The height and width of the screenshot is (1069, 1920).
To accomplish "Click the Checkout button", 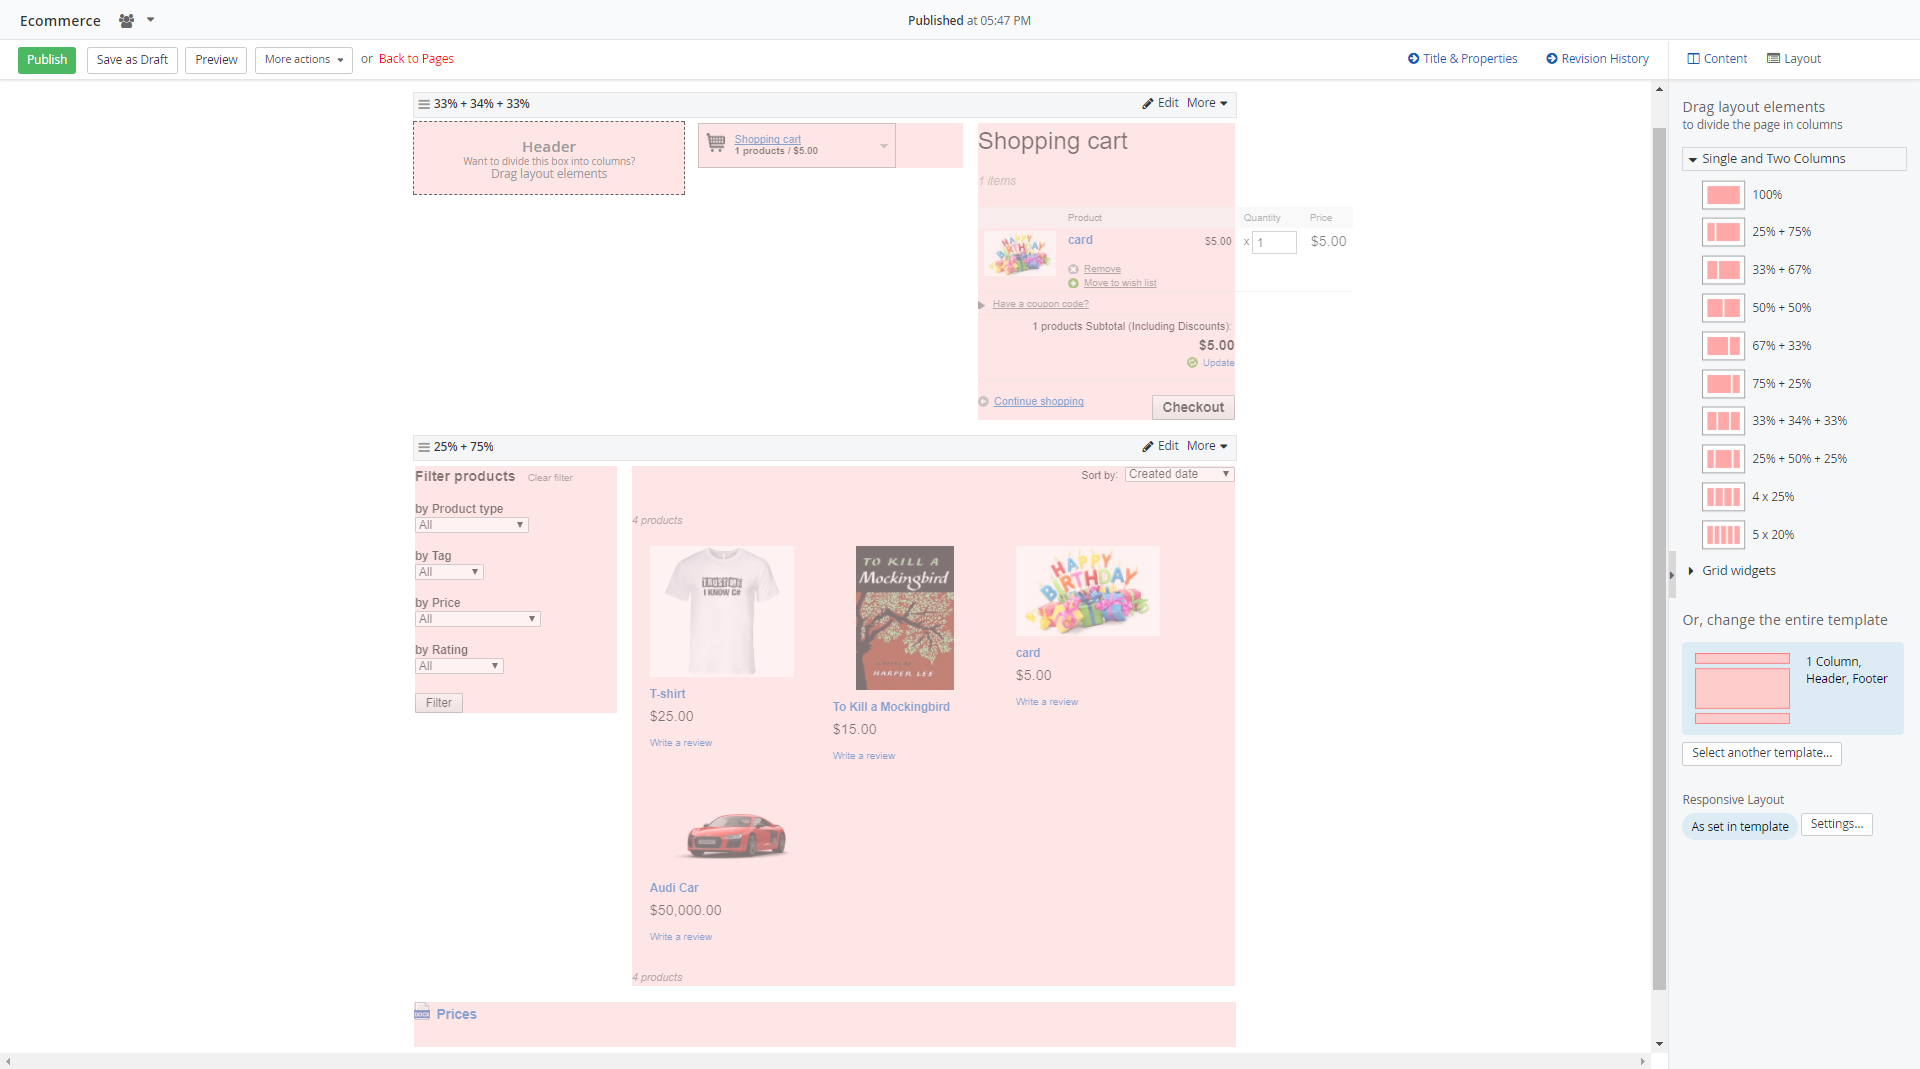I will [1193, 407].
